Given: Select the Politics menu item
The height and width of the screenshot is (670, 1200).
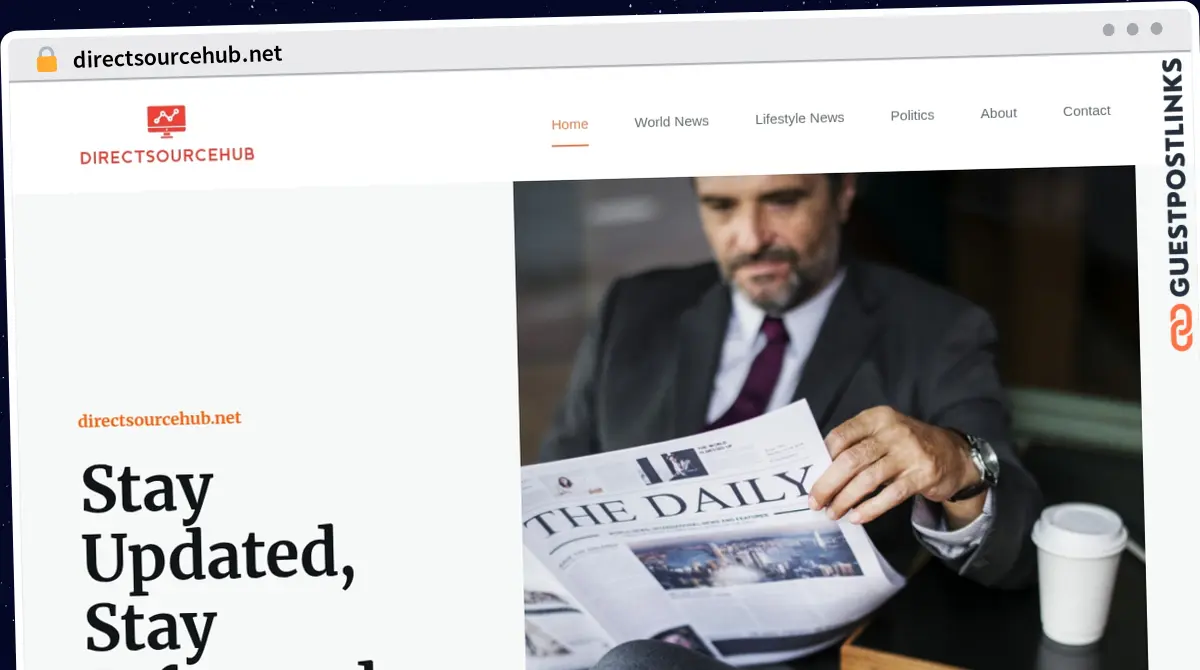Looking at the screenshot, I should [912, 115].
